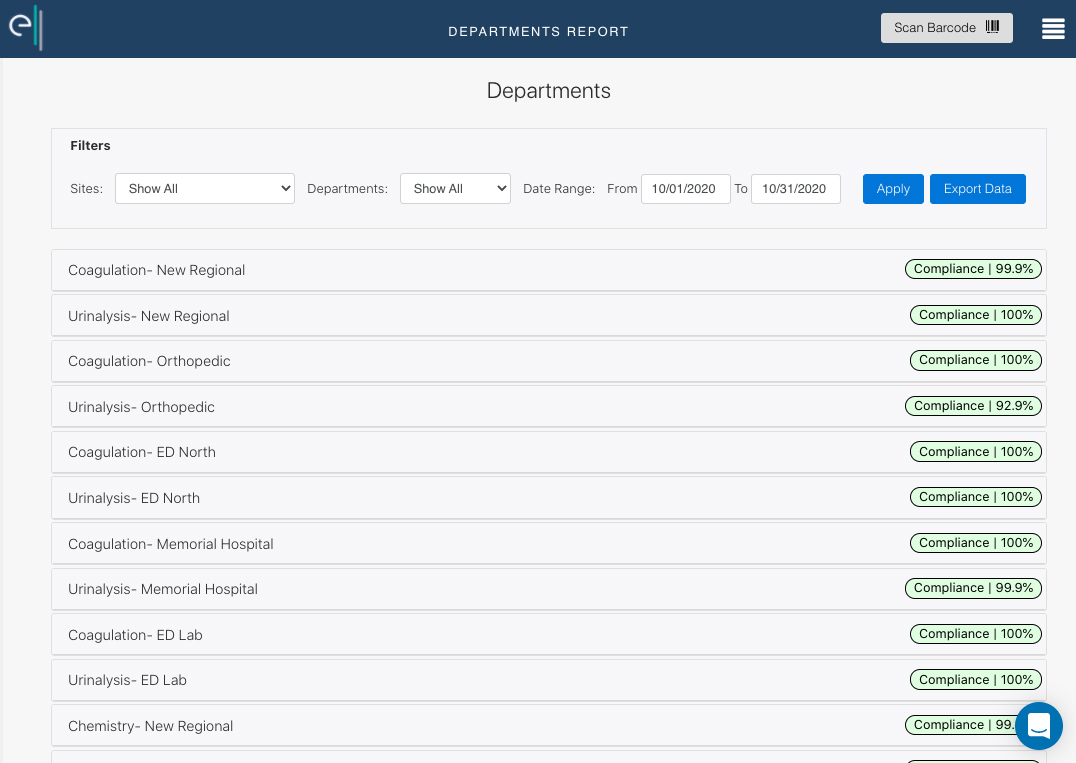
Task: Click Export Data button
Action: pos(977,189)
